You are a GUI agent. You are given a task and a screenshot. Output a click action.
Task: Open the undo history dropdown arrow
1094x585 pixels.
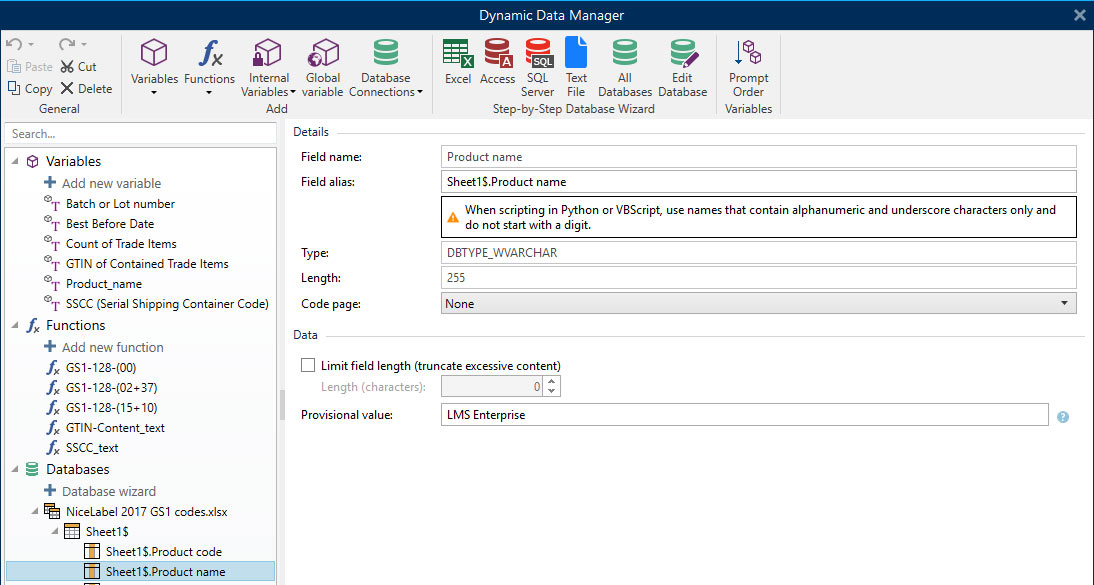pyautogui.click(x=31, y=45)
